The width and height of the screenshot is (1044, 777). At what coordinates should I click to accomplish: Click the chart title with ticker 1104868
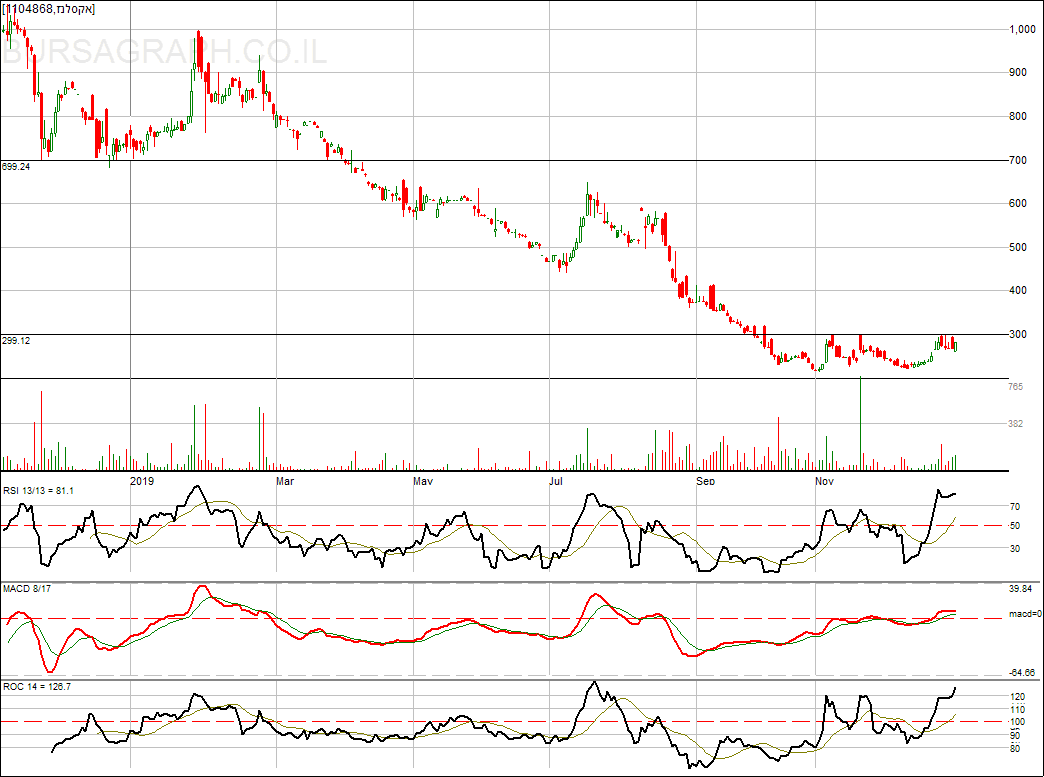tap(49, 9)
